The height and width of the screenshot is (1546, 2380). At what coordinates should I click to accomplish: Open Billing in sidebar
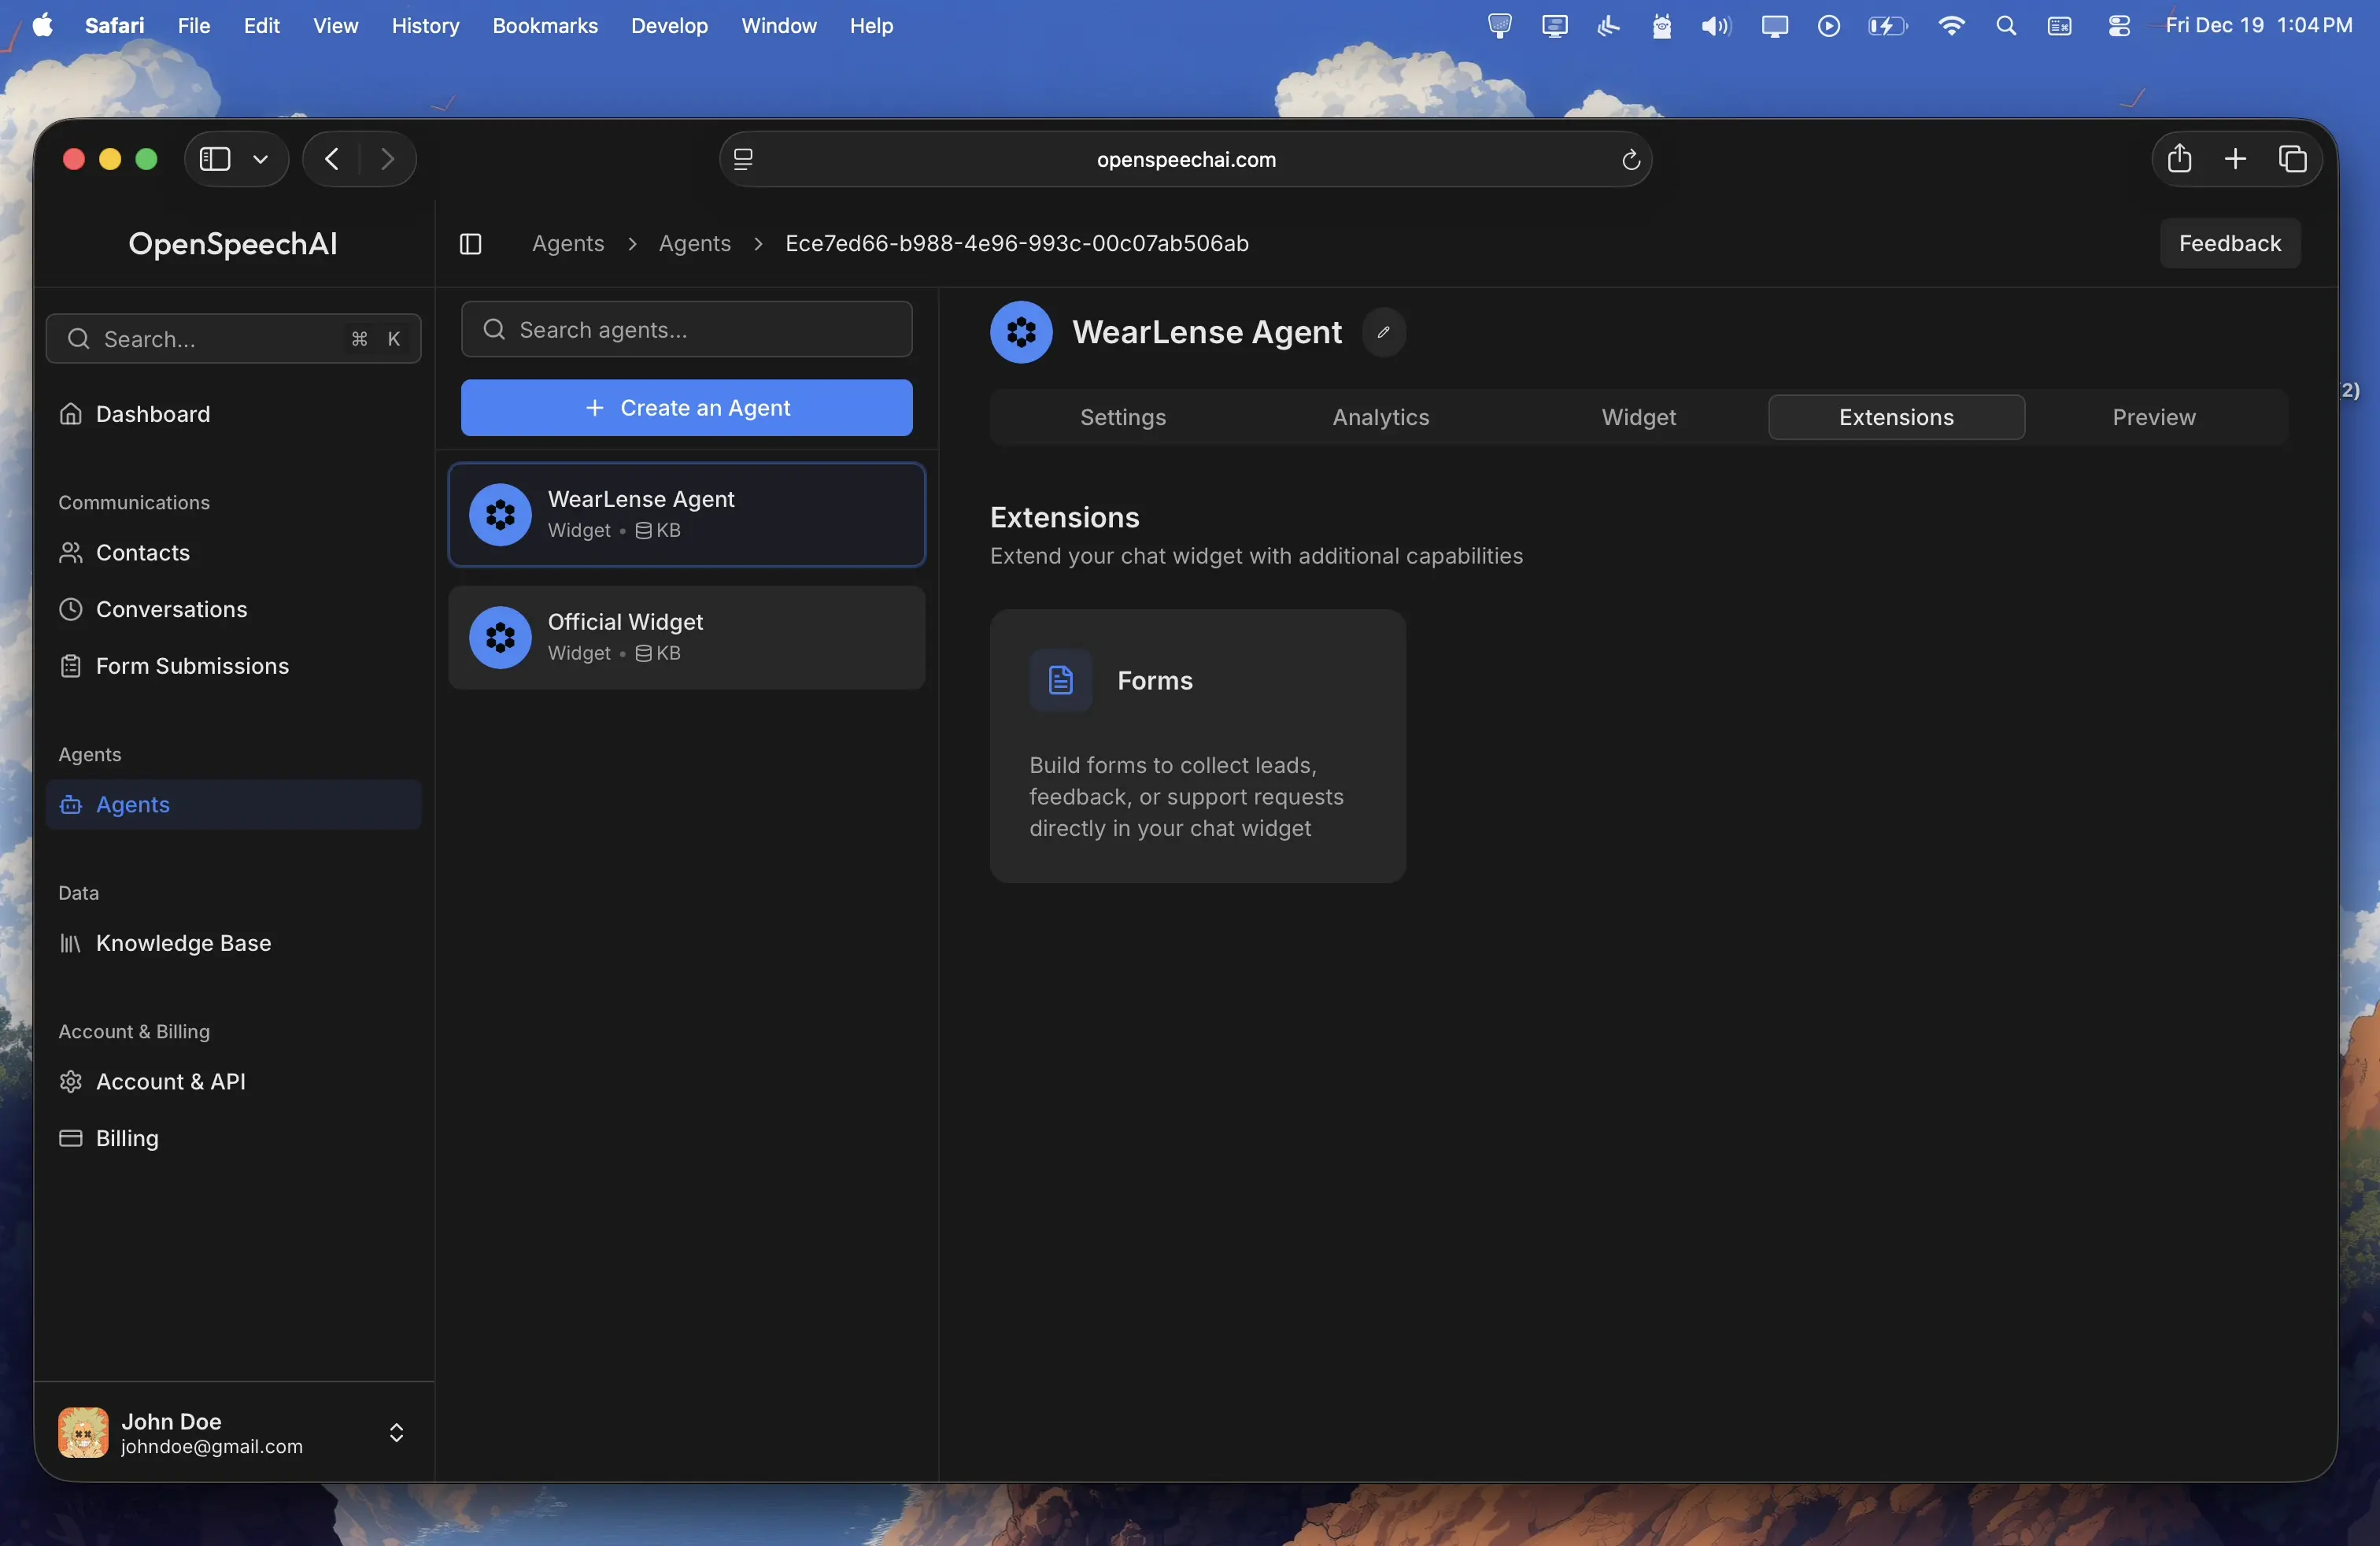coord(233,1138)
